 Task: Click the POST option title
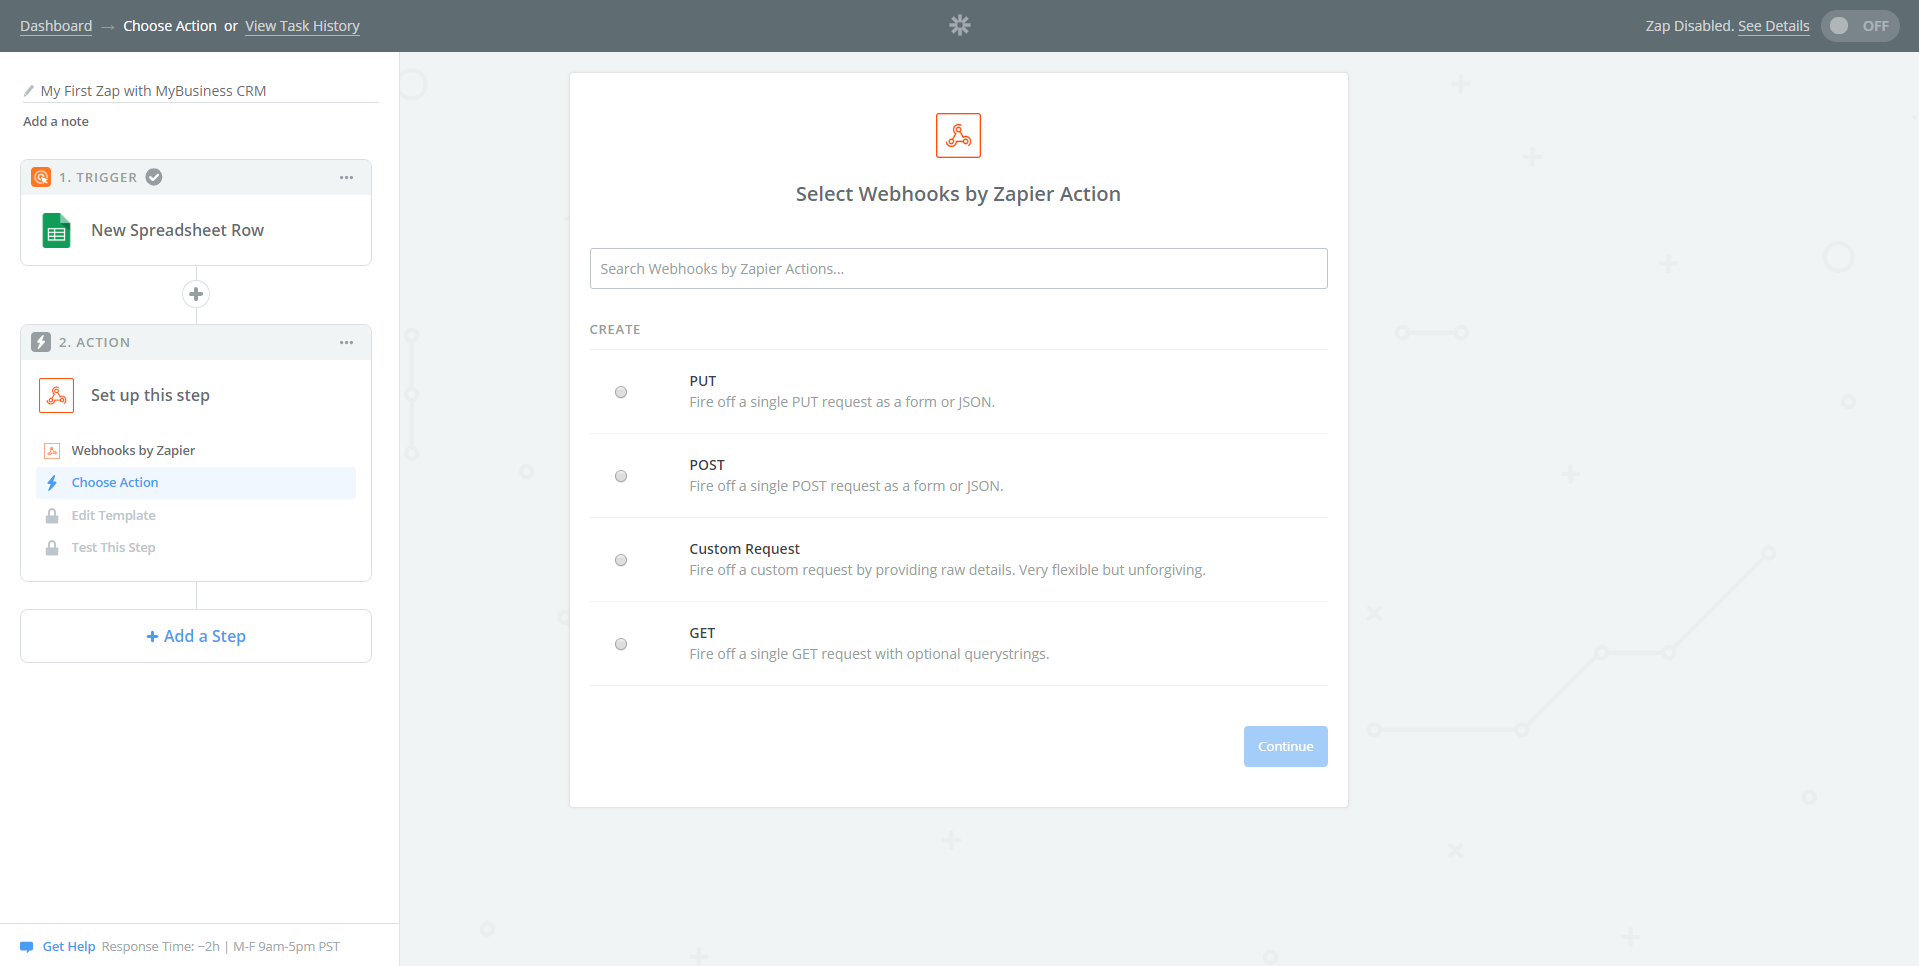[707, 465]
